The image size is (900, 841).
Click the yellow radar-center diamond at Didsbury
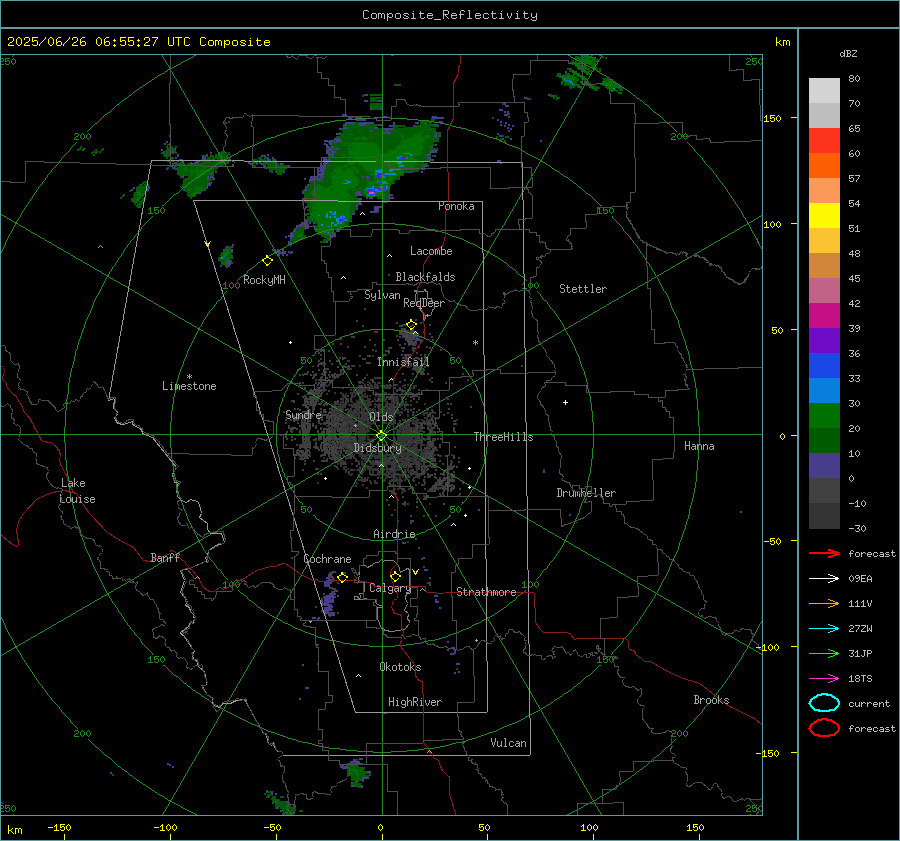click(381, 436)
